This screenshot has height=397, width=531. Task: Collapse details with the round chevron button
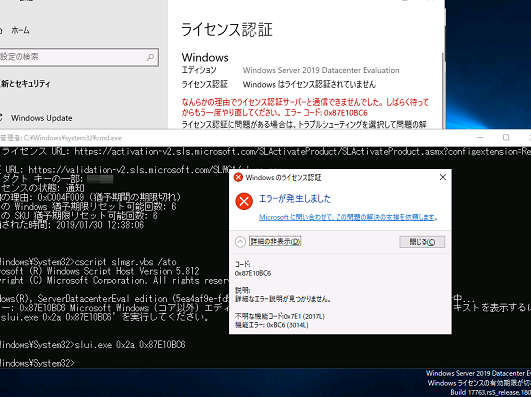click(240, 242)
